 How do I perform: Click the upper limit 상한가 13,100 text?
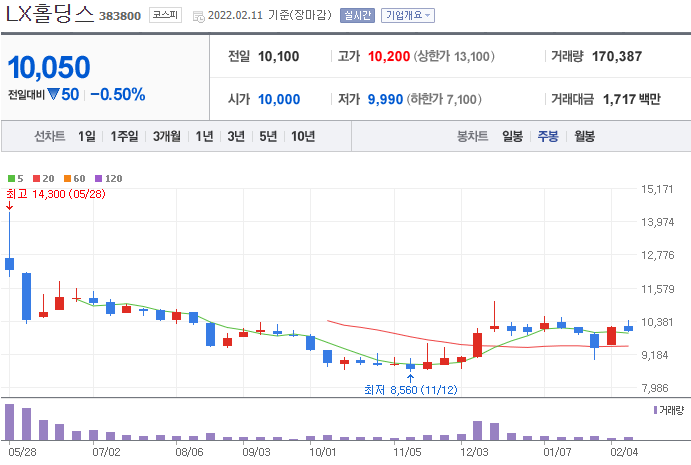coord(454,56)
